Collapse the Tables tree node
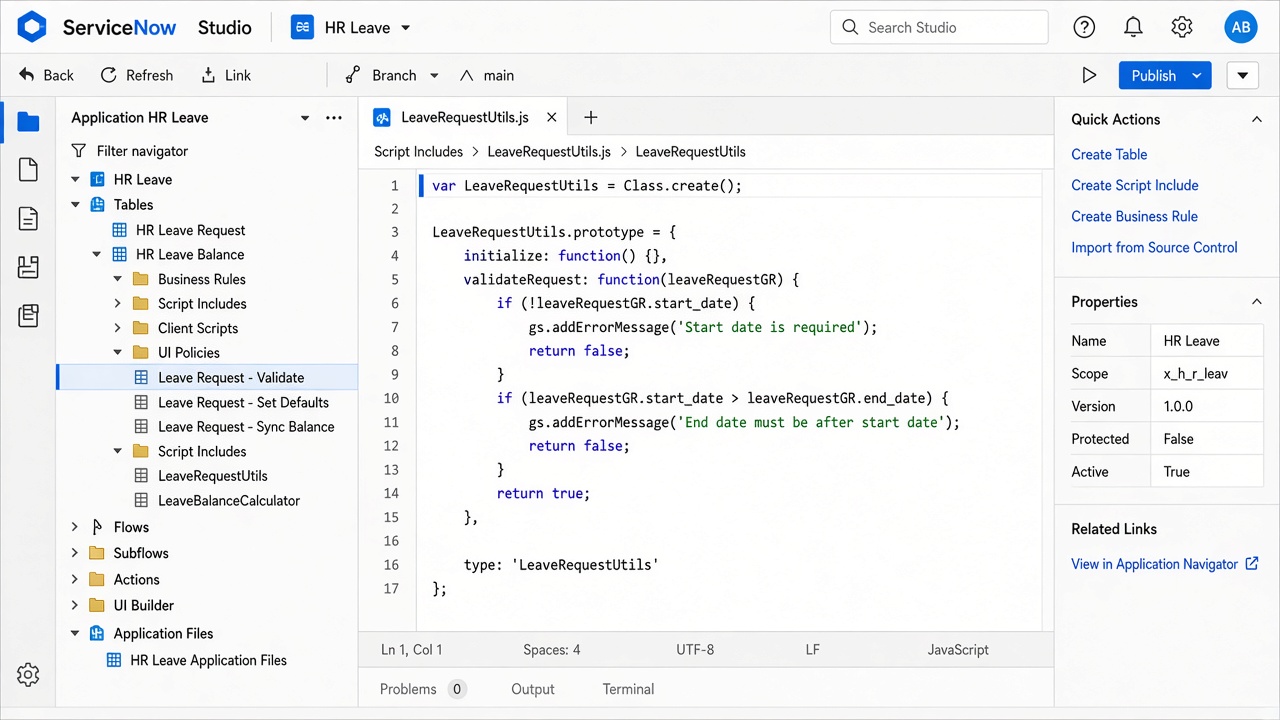The height and width of the screenshot is (720, 1280). [x=75, y=204]
